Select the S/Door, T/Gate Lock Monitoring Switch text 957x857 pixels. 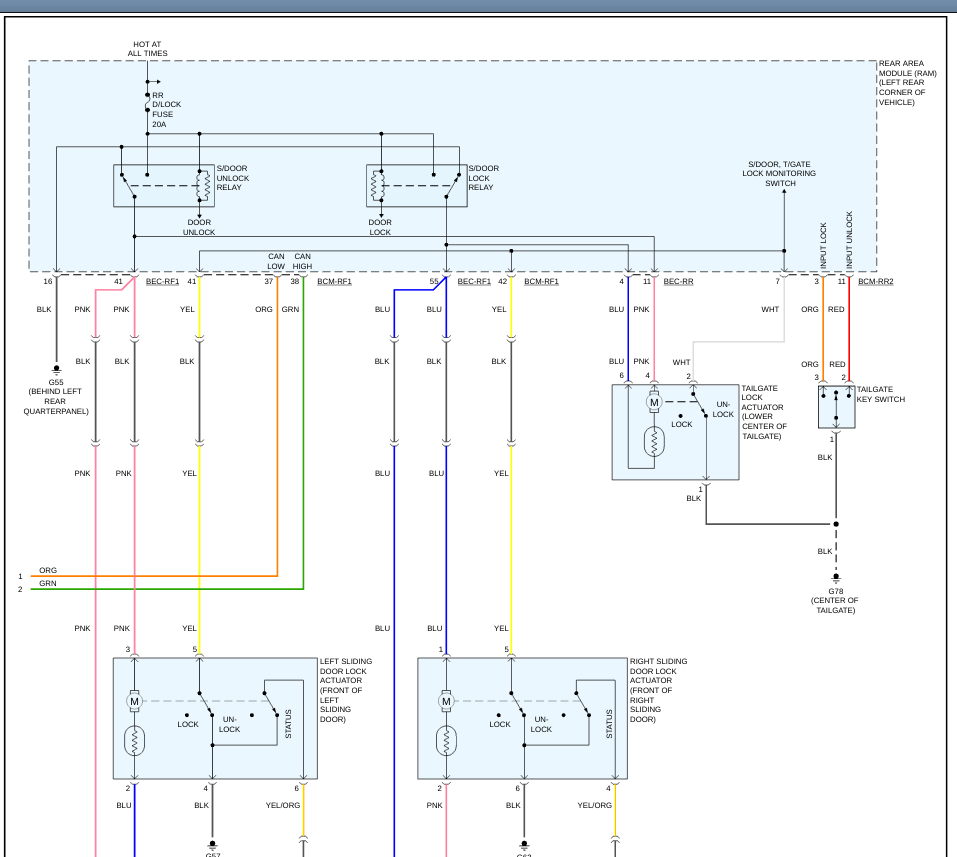(x=779, y=174)
